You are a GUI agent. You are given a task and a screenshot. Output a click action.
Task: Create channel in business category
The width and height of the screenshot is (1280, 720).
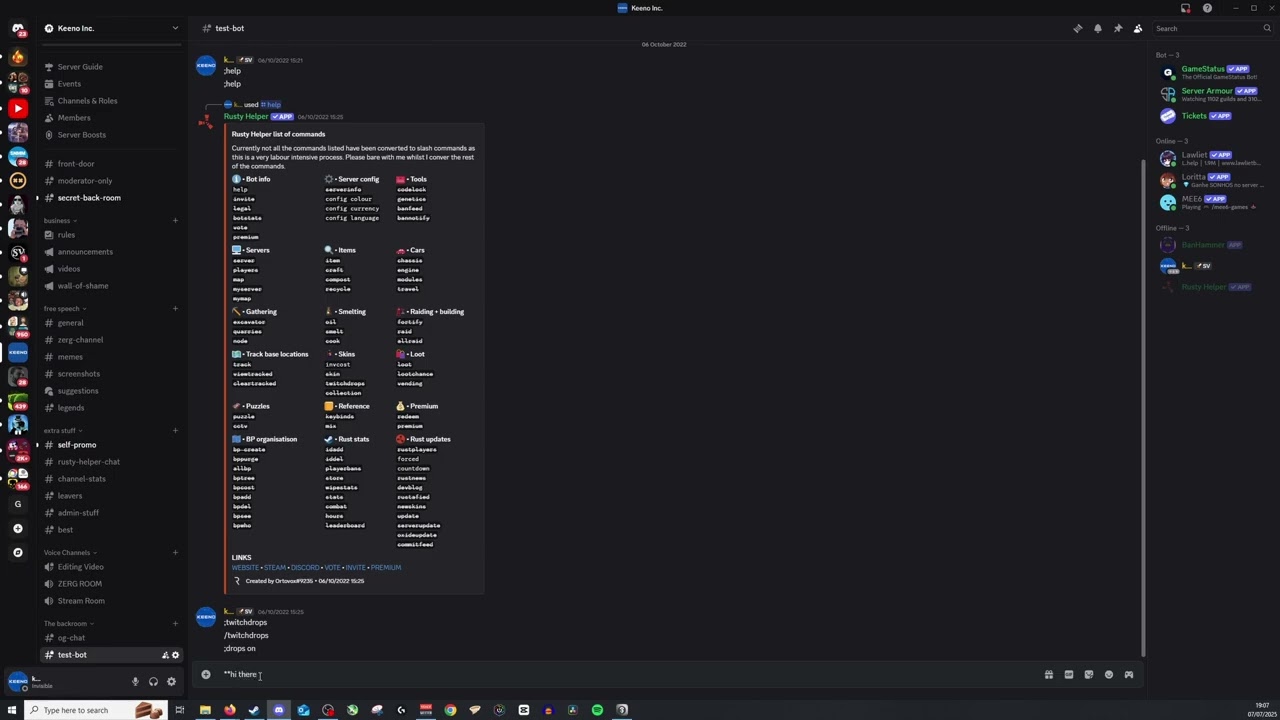(x=175, y=221)
